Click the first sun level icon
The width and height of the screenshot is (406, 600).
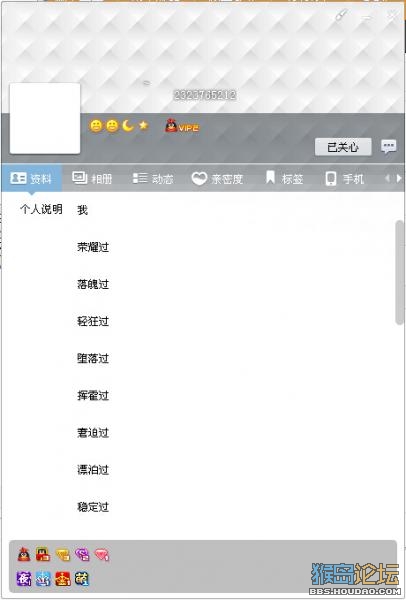pyautogui.click(x=96, y=126)
